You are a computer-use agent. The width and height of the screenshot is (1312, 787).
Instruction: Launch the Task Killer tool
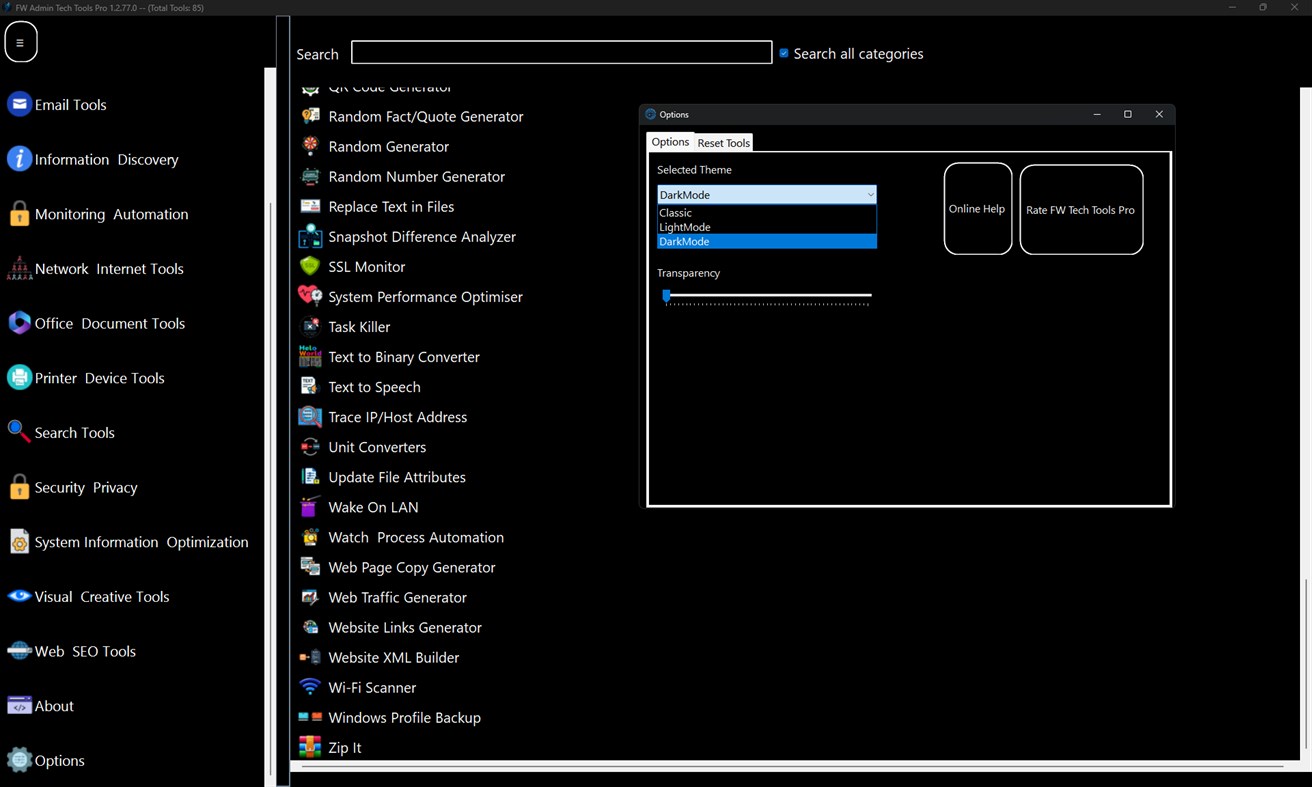(x=359, y=326)
